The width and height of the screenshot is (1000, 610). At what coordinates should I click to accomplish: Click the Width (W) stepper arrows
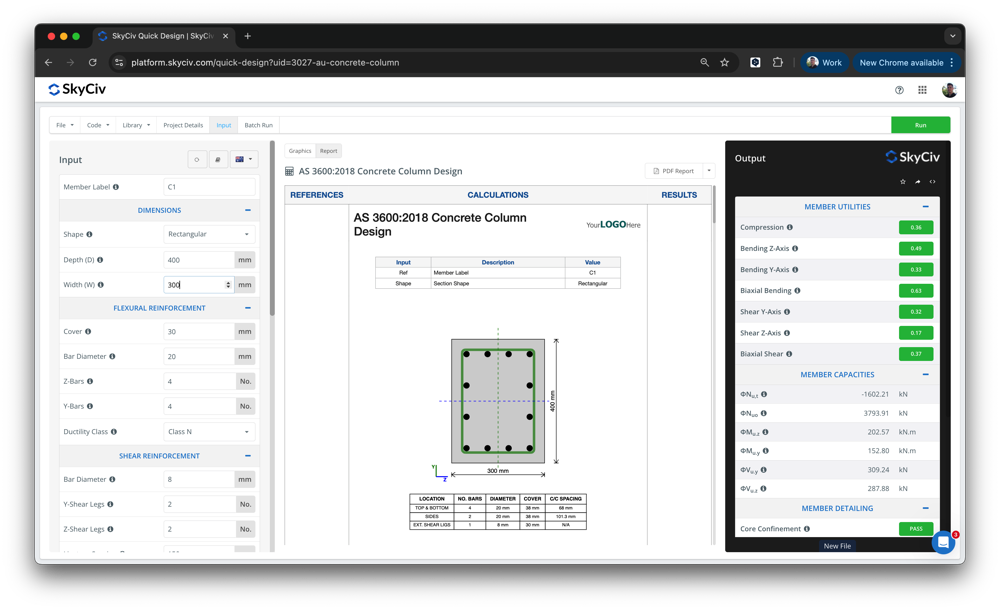pyautogui.click(x=228, y=285)
